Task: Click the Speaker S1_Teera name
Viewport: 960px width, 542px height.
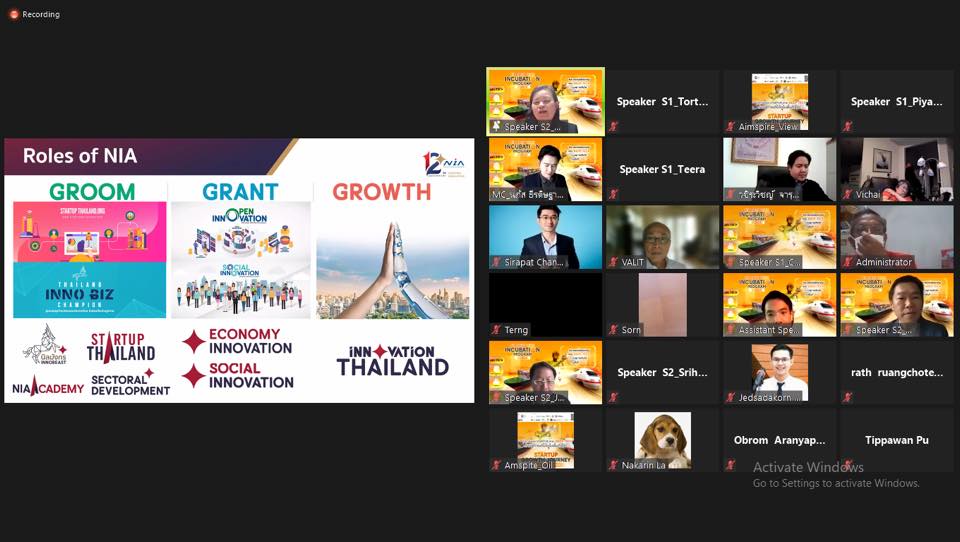Action: [662, 169]
